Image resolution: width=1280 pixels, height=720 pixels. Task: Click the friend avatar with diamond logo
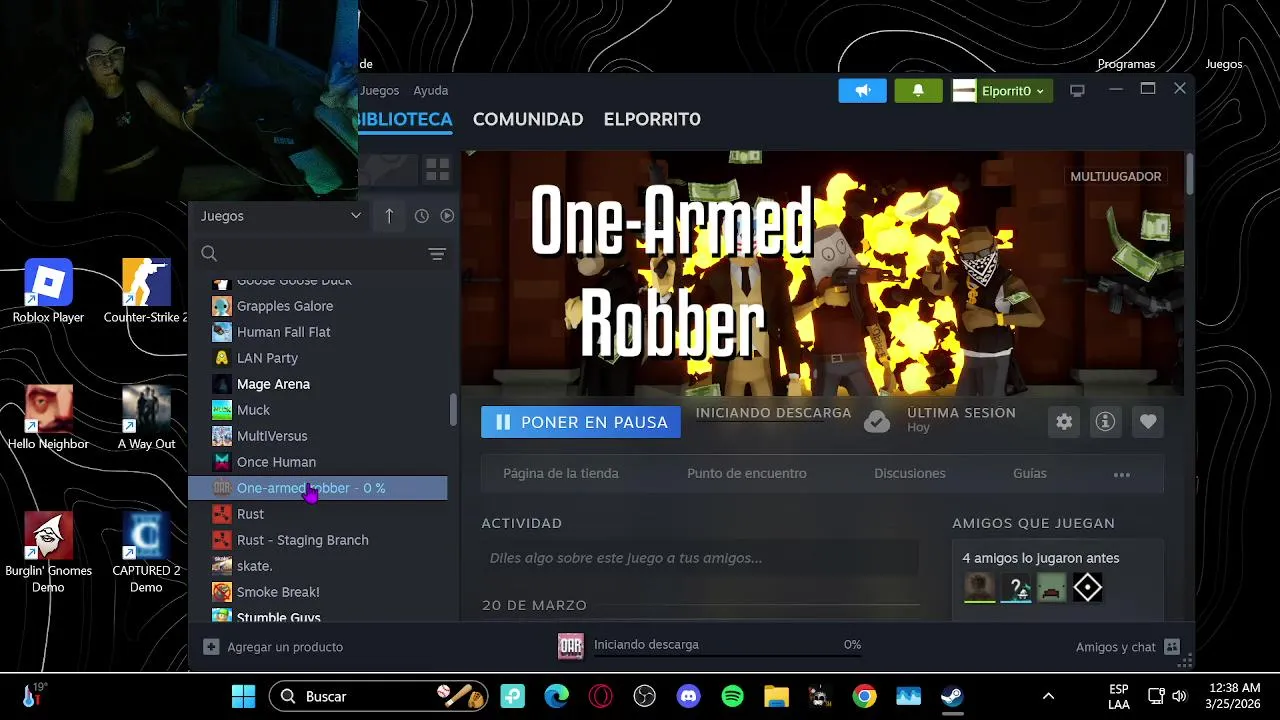(x=1087, y=588)
